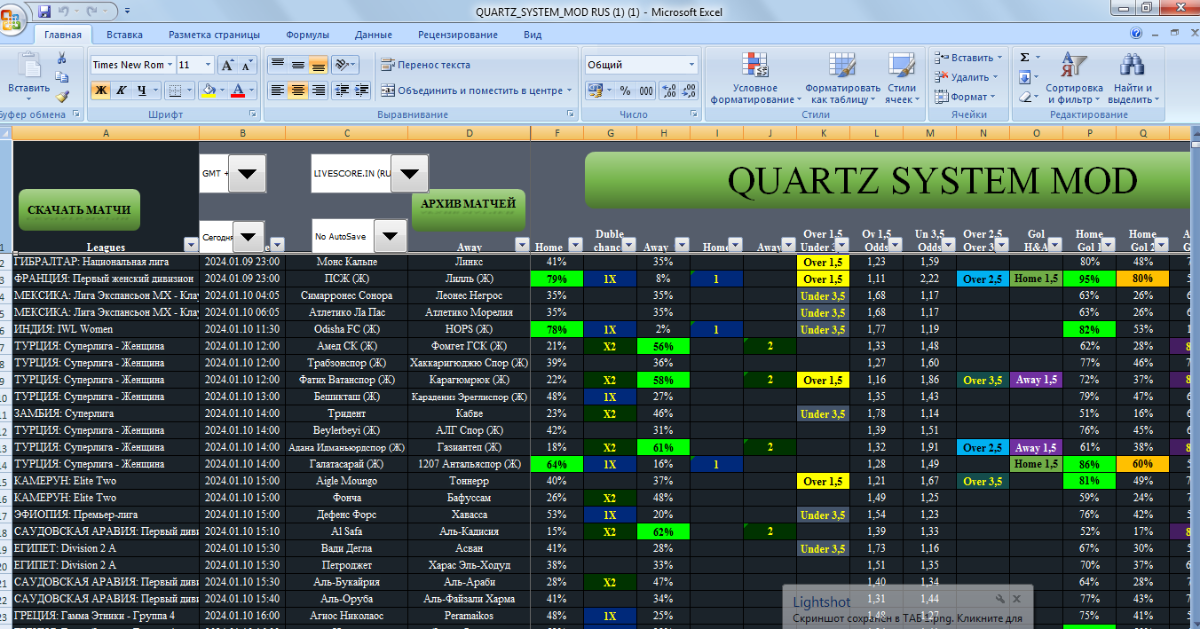Click the Percent Style button
Screen dimensions: 1200x629
pos(625,90)
